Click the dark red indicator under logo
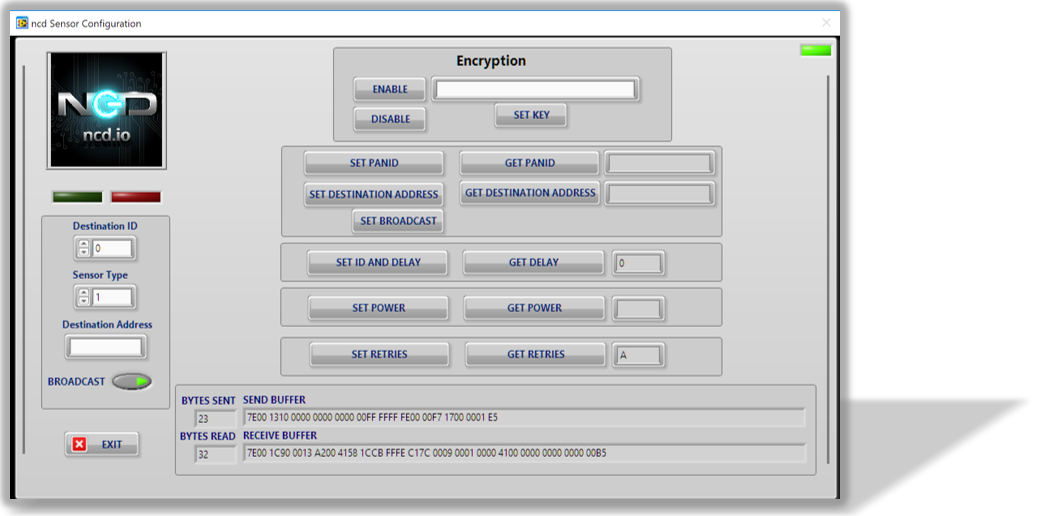This screenshot has height=516, width=1037. [x=136, y=197]
